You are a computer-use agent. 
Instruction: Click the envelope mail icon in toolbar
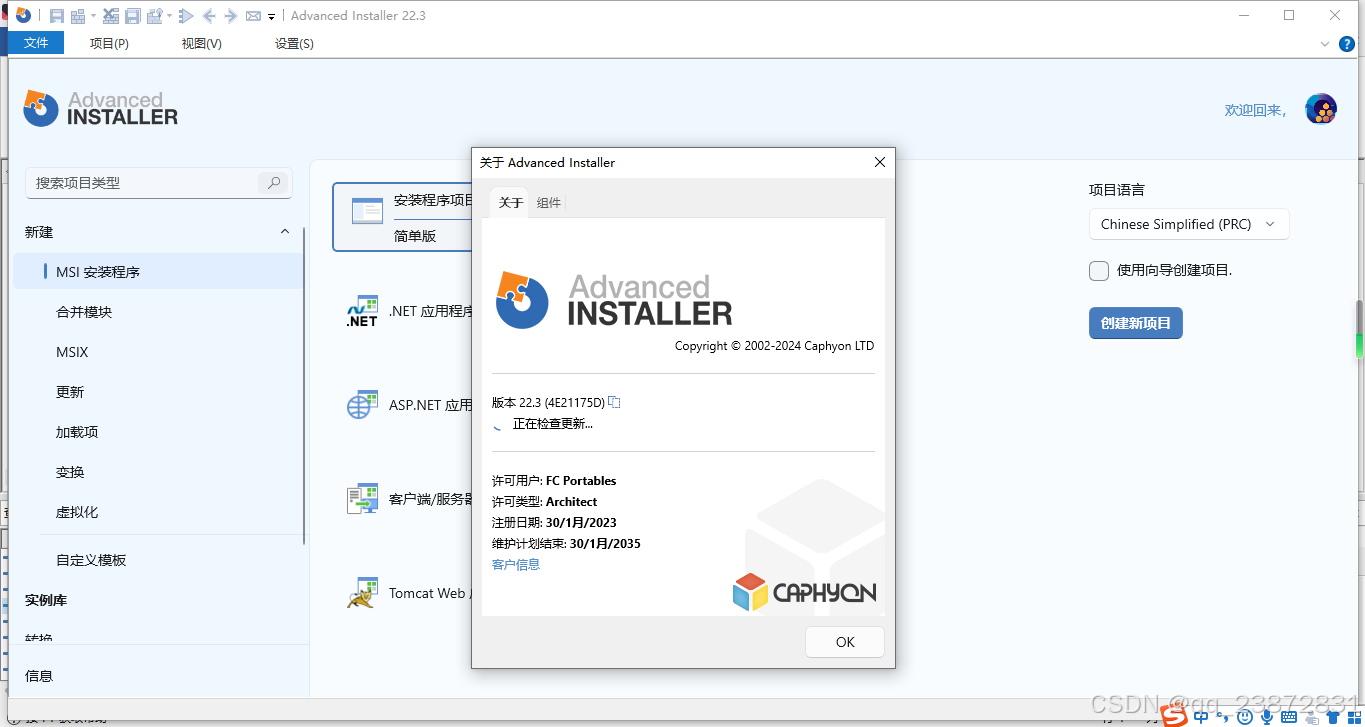point(253,16)
